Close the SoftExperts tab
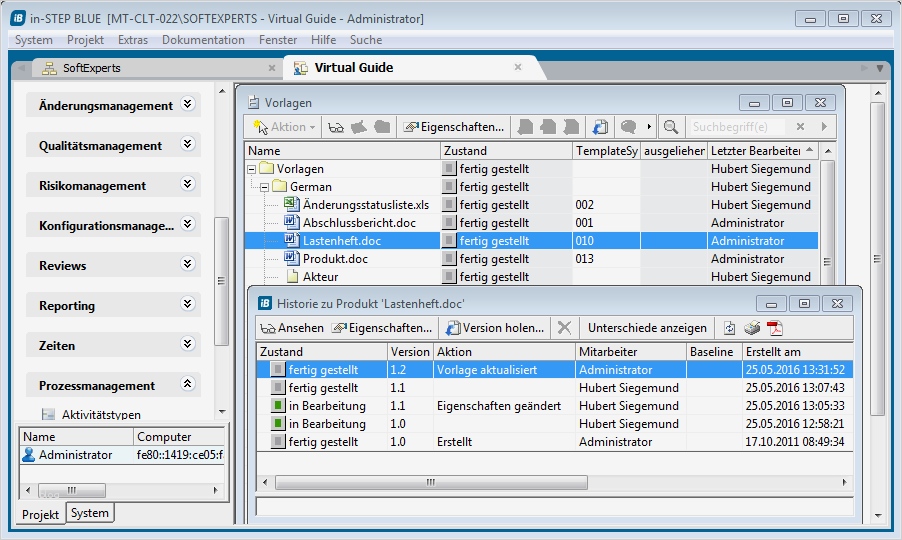902x540 pixels. coord(272,68)
